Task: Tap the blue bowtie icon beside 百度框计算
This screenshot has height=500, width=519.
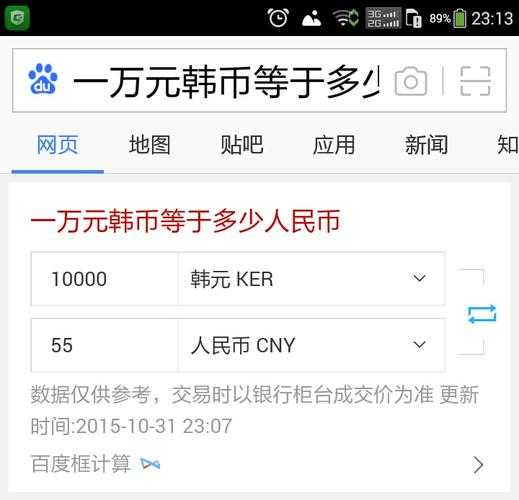Action: pyautogui.click(x=150, y=464)
